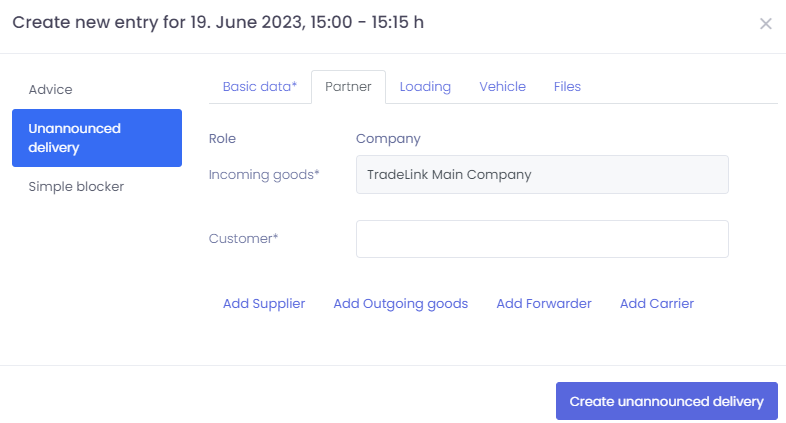This screenshot has height=423, width=786.
Task: Add a Carrier partner role
Action: (x=656, y=303)
